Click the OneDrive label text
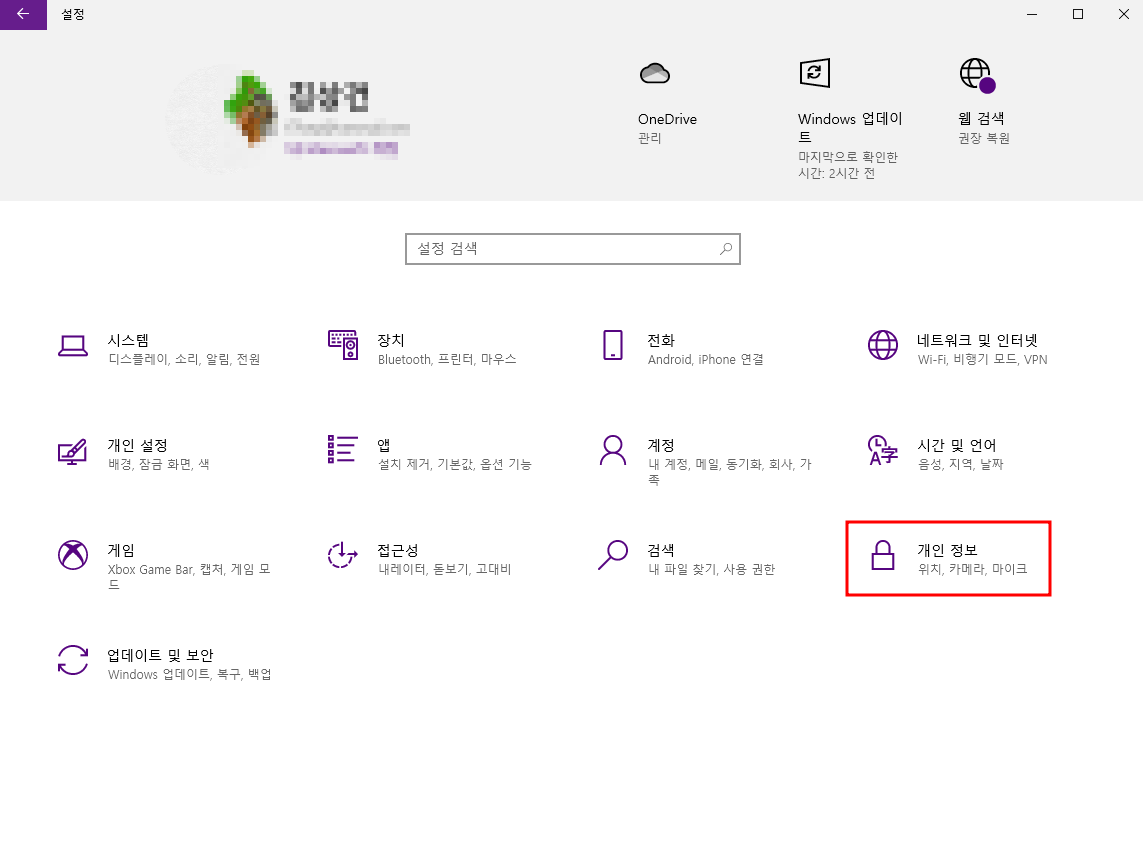Image resolution: width=1143 pixels, height=866 pixels. coord(667,119)
